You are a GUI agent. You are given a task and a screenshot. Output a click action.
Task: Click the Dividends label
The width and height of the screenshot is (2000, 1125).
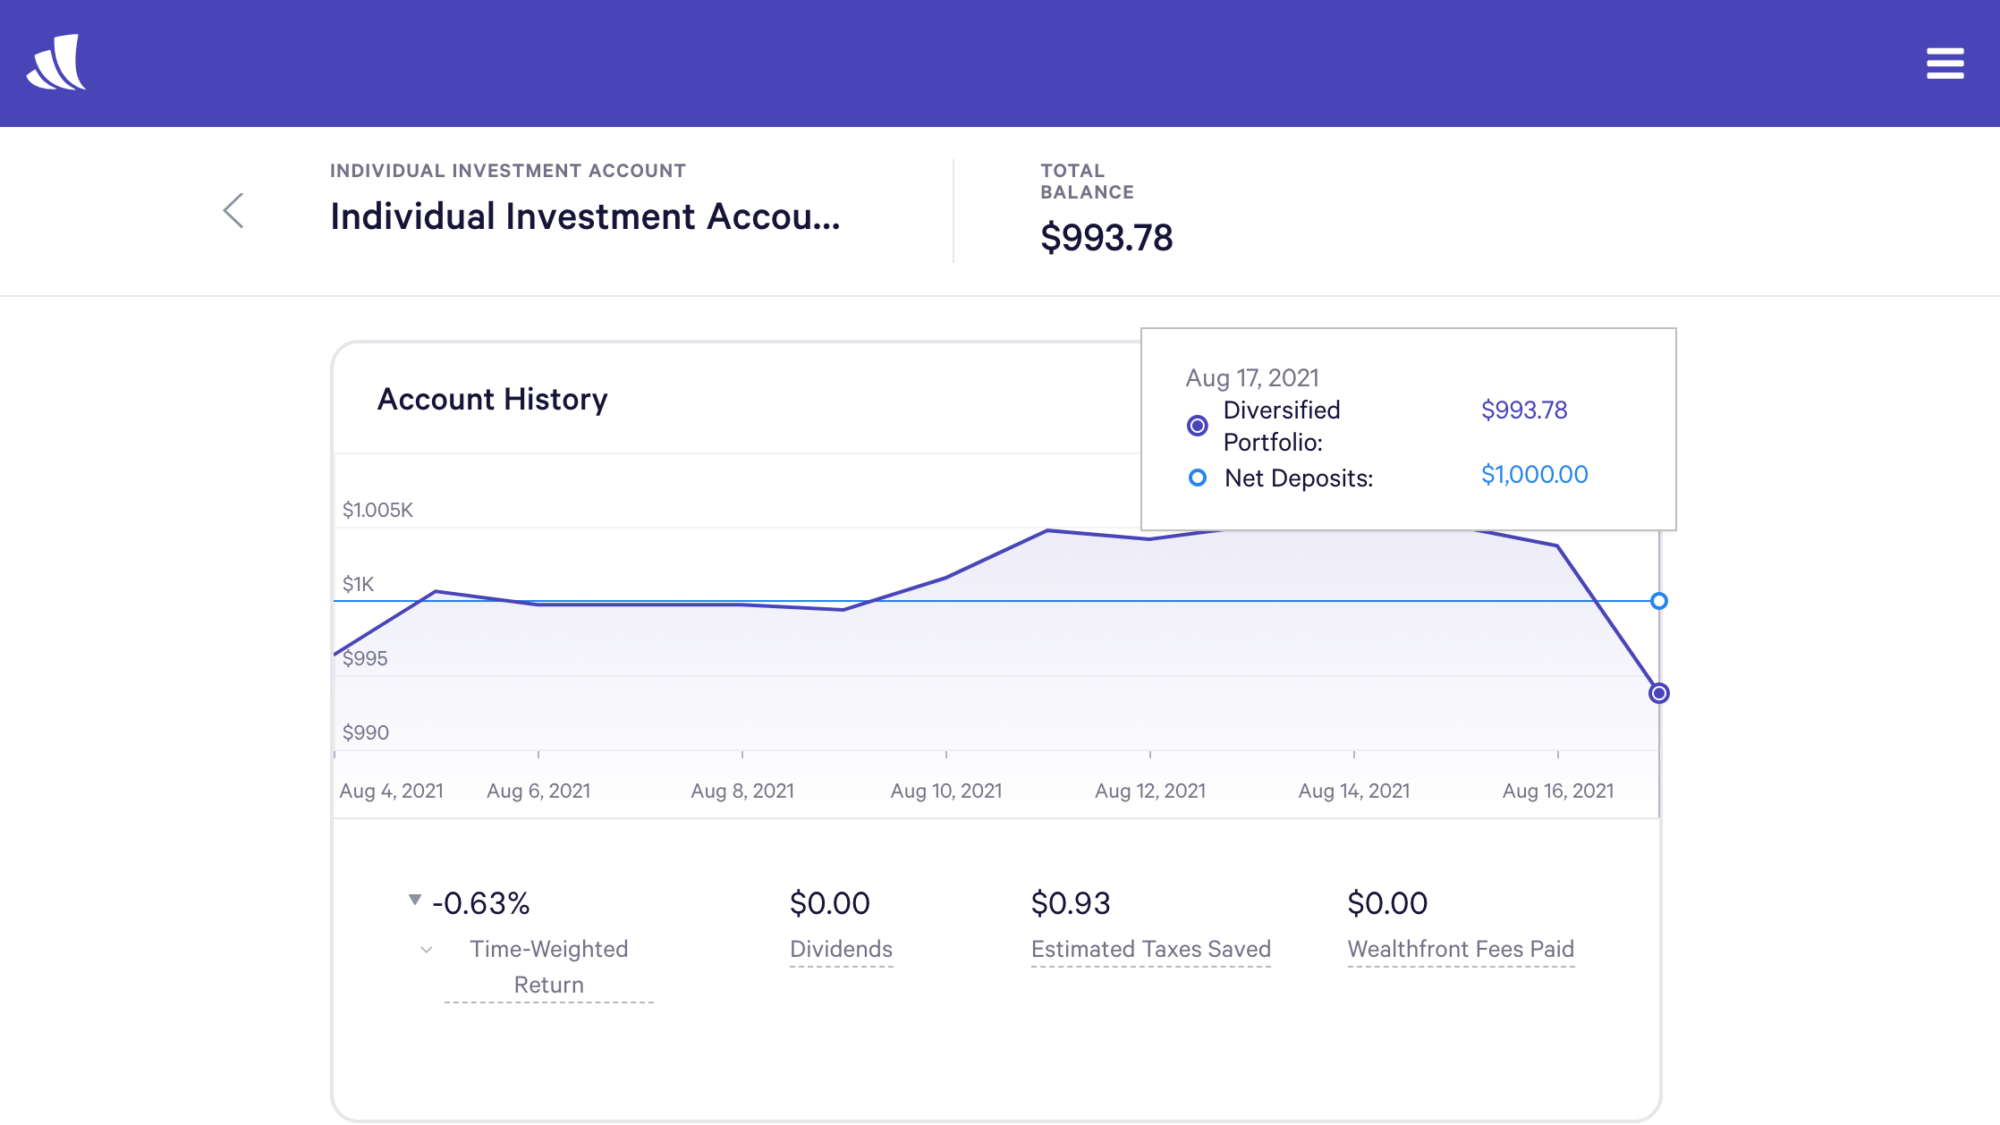pos(841,949)
